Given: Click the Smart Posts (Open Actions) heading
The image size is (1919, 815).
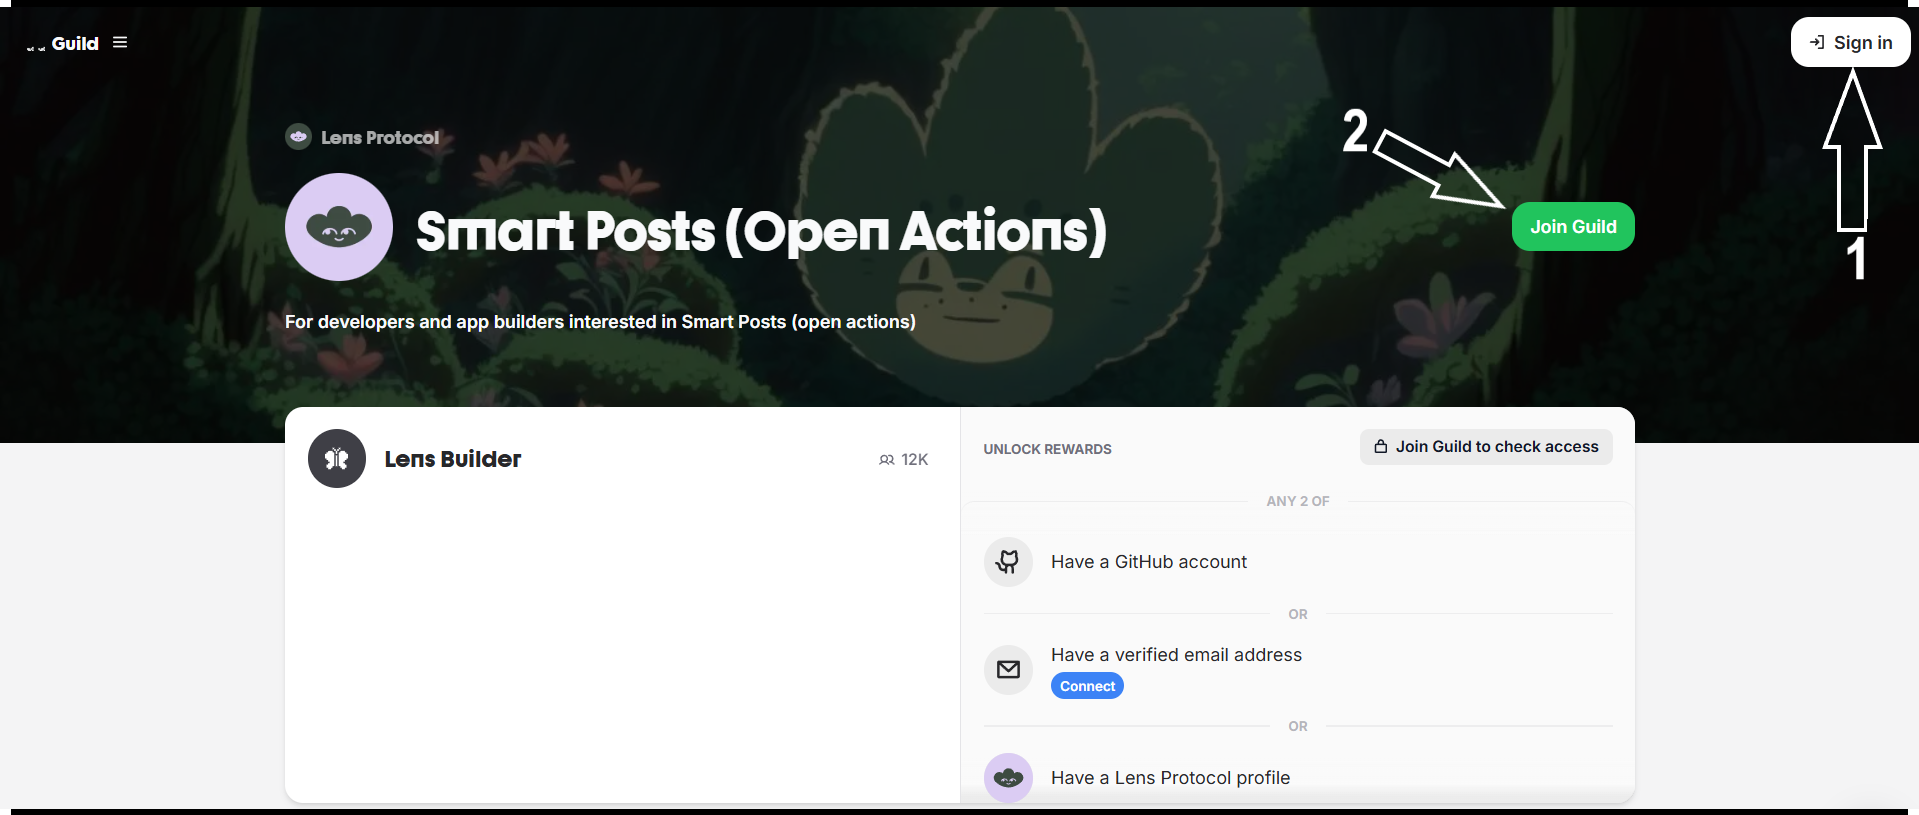Looking at the screenshot, I should point(761,231).
